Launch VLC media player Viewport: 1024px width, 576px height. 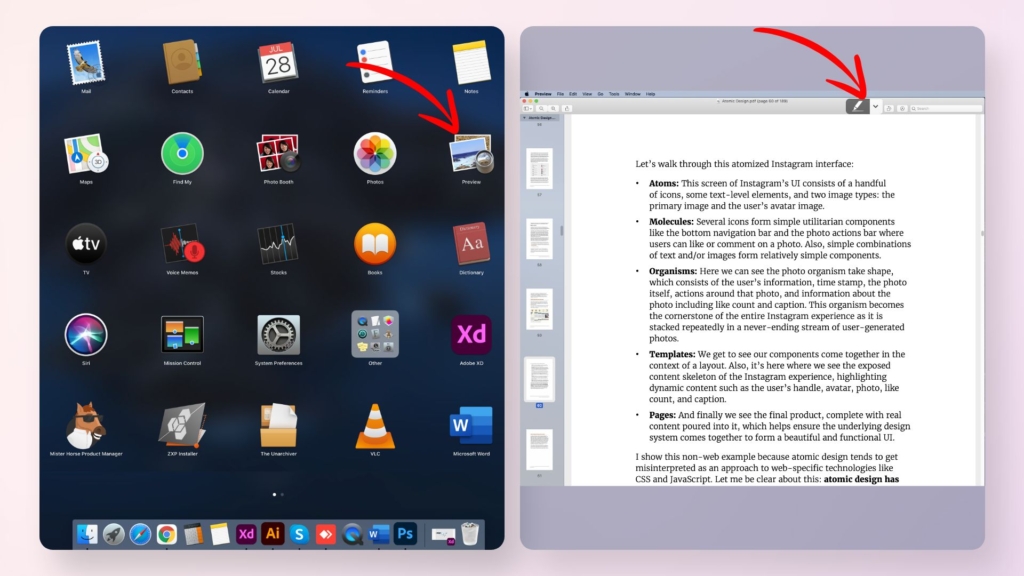pyautogui.click(x=375, y=426)
